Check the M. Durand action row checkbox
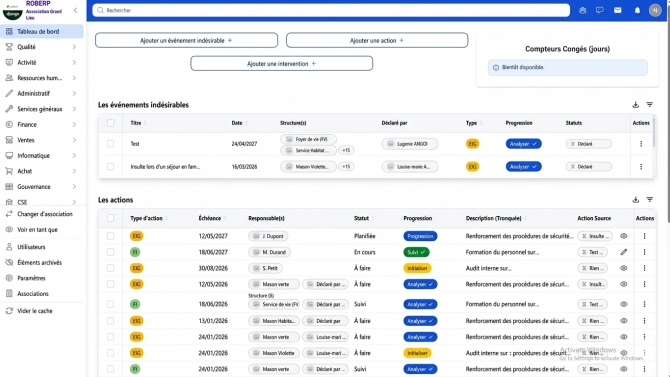Screen dimensions: 670x377 pos(110,252)
